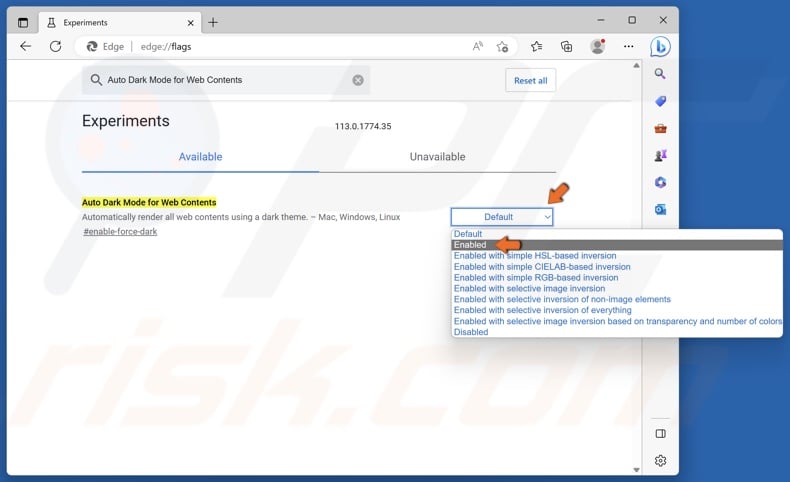The image size is (790, 482).
Task: Click the Search flags input field
Action: 226,80
